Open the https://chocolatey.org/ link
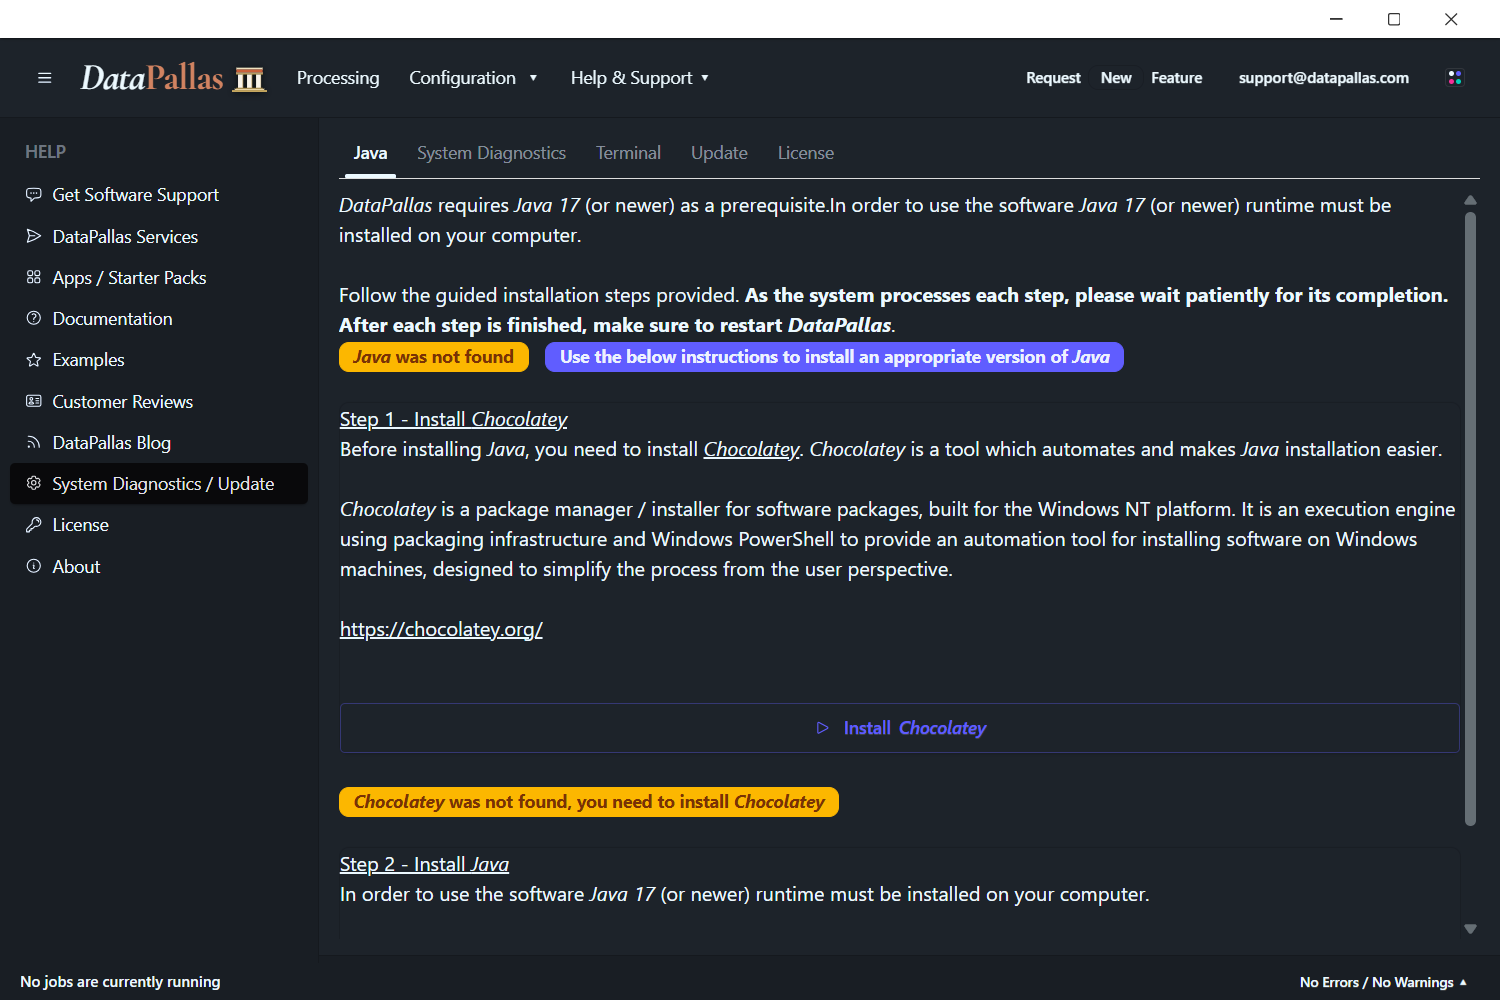This screenshot has width=1500, height=1000. coord(441,629)
